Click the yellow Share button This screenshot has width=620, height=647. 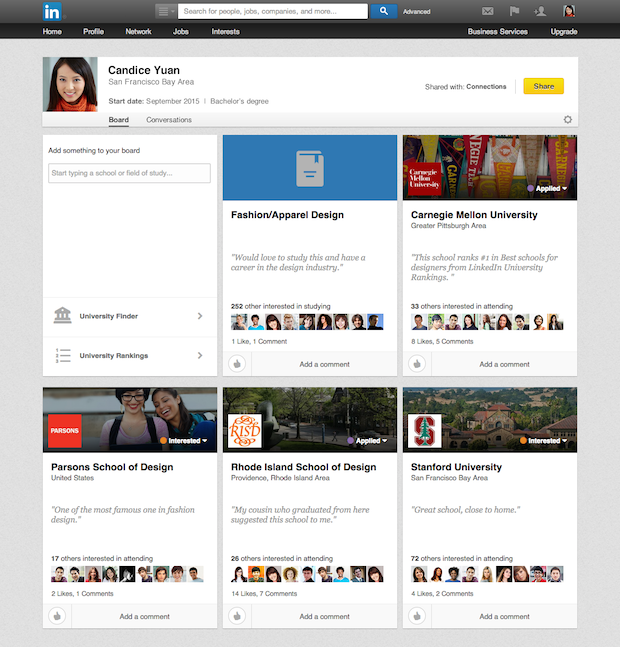click(x=544, y=86)
